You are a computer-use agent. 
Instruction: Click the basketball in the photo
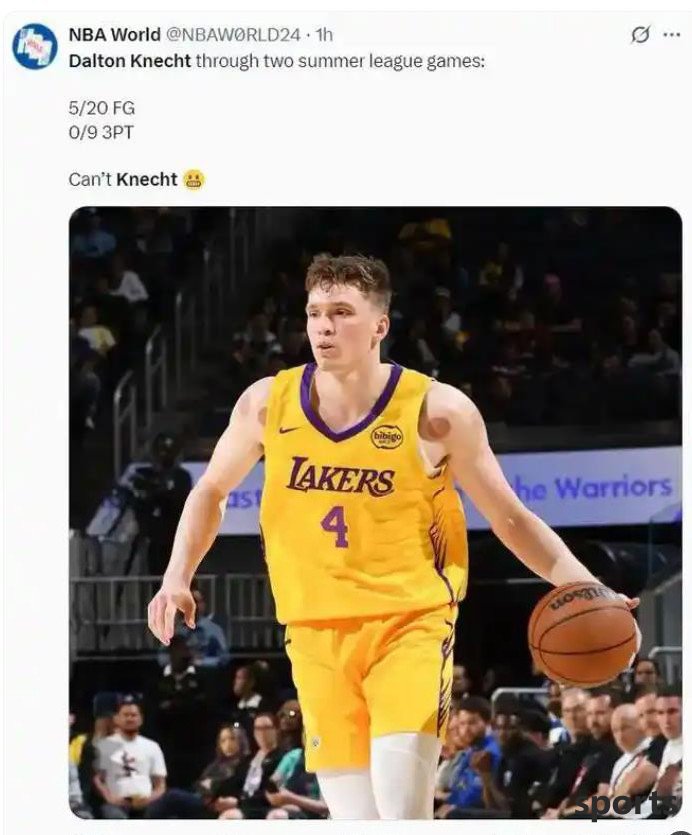584,633
